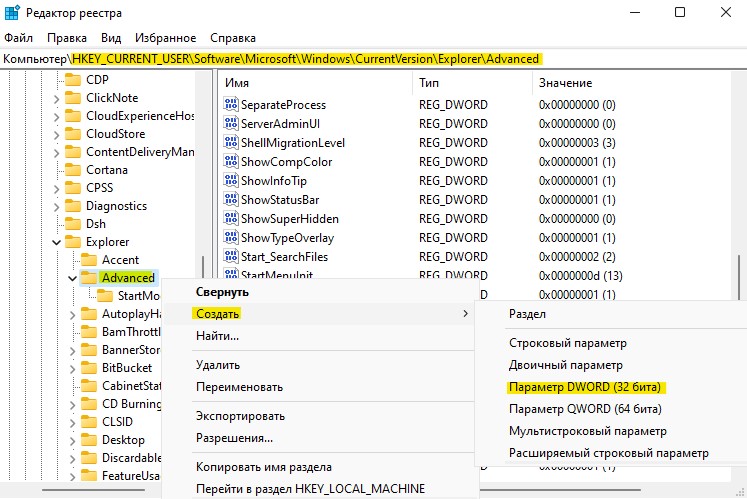Select Копировать имя раздела
This screenshot has width=747, height=499.
point(319,467)
